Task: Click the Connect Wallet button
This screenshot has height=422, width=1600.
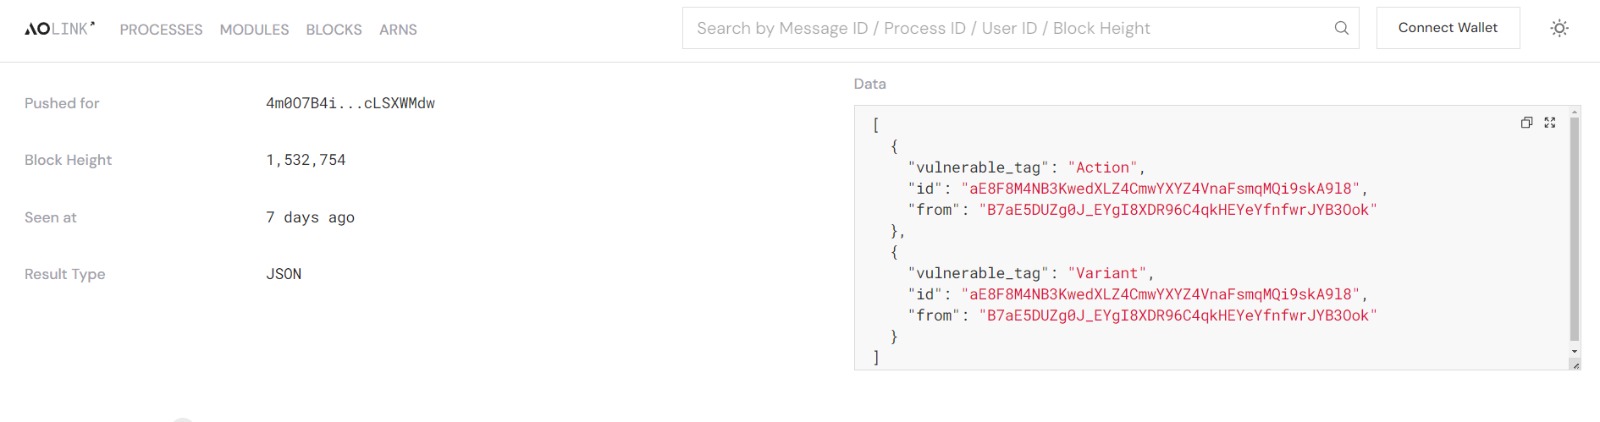Action: coord(1447,28)
